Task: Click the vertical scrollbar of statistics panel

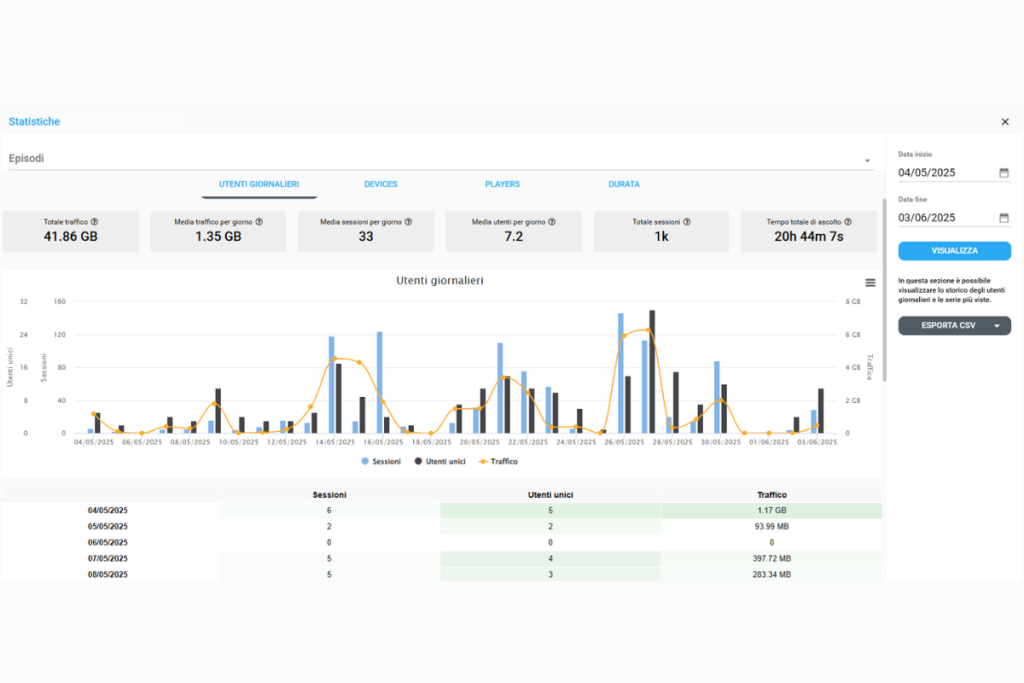Action: coord(884,290)
